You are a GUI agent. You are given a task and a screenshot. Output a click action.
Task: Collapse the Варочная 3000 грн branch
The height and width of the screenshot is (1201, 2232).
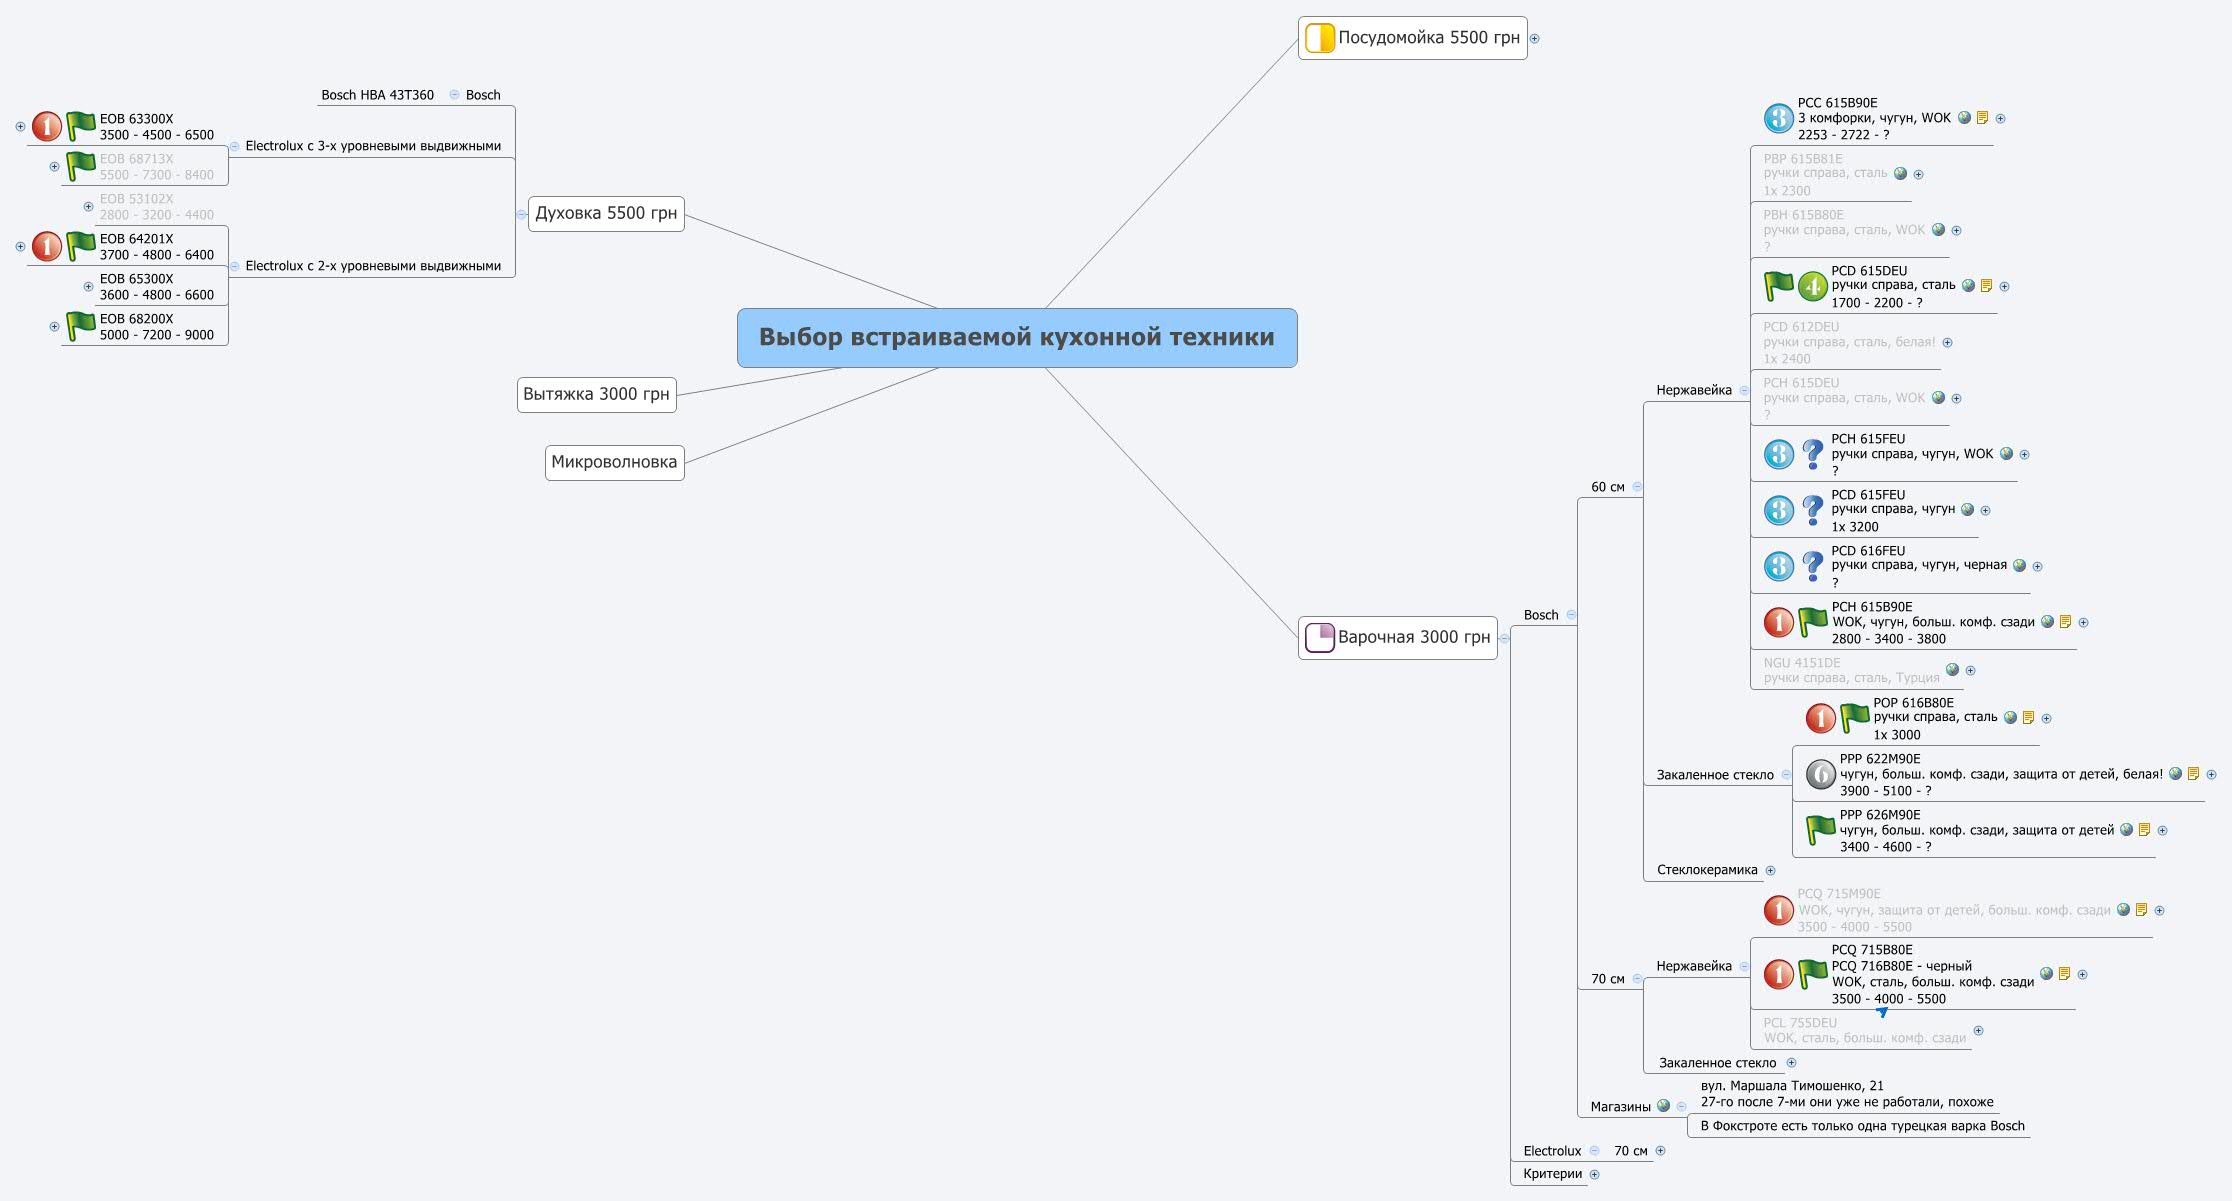(x=1504, y=638)
